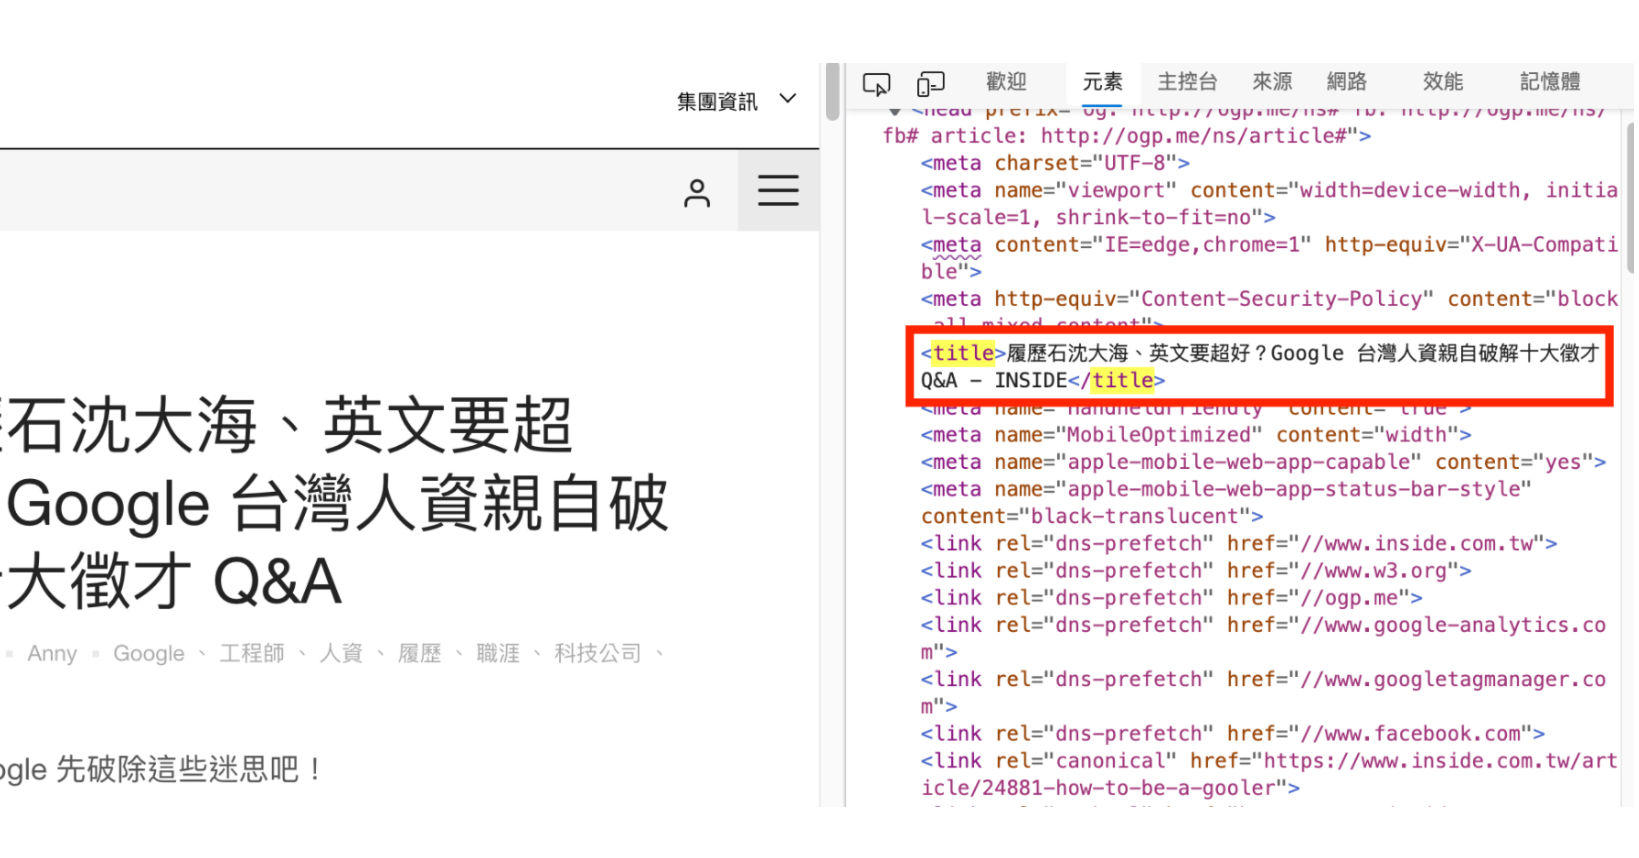Open the 工程師 tag link
Screen dimensions: 1639x858
point(252,654)
